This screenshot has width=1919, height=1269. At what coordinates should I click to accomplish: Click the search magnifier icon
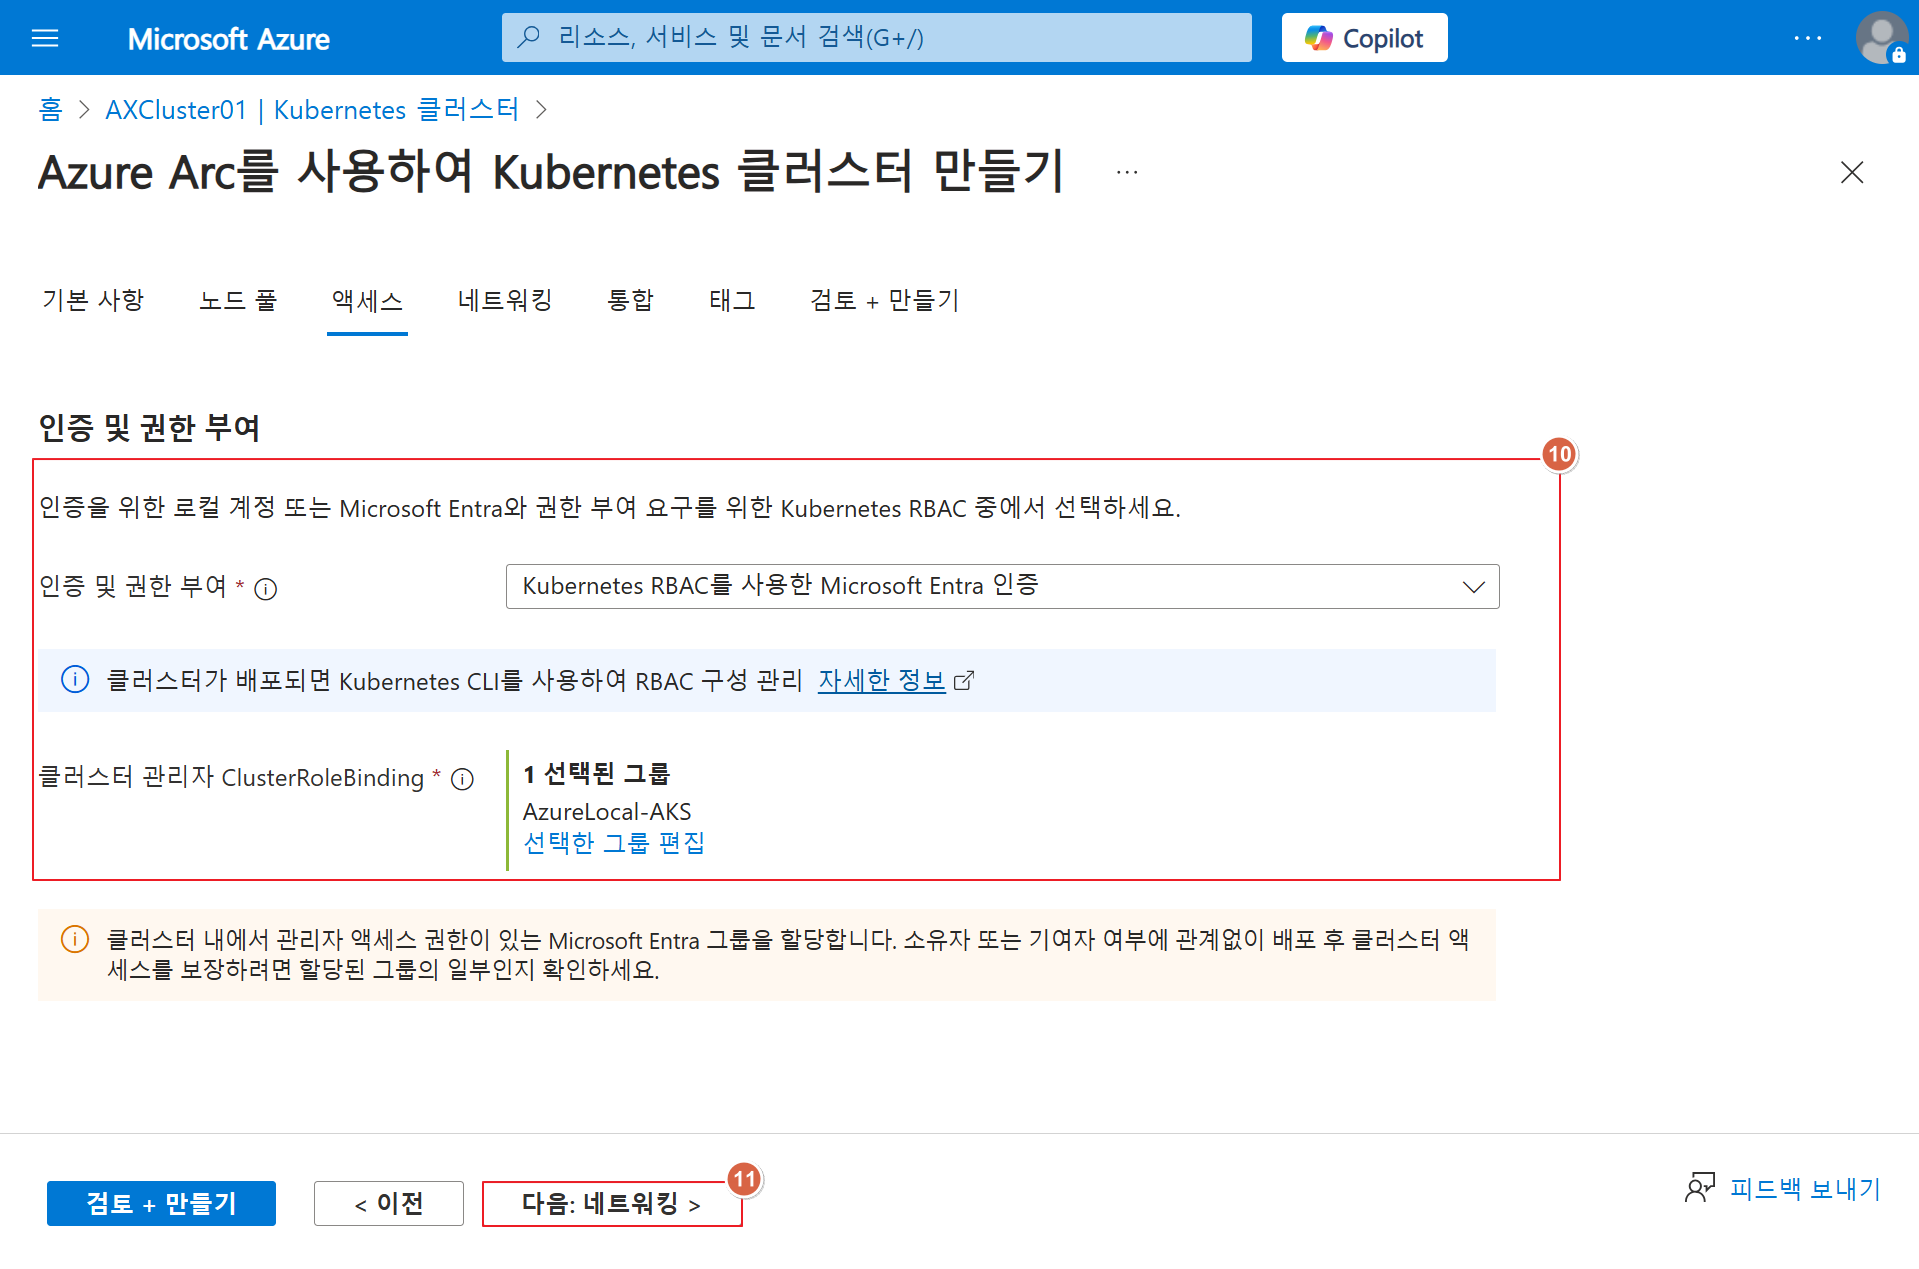pyautogui.click(x=529, y=37)
